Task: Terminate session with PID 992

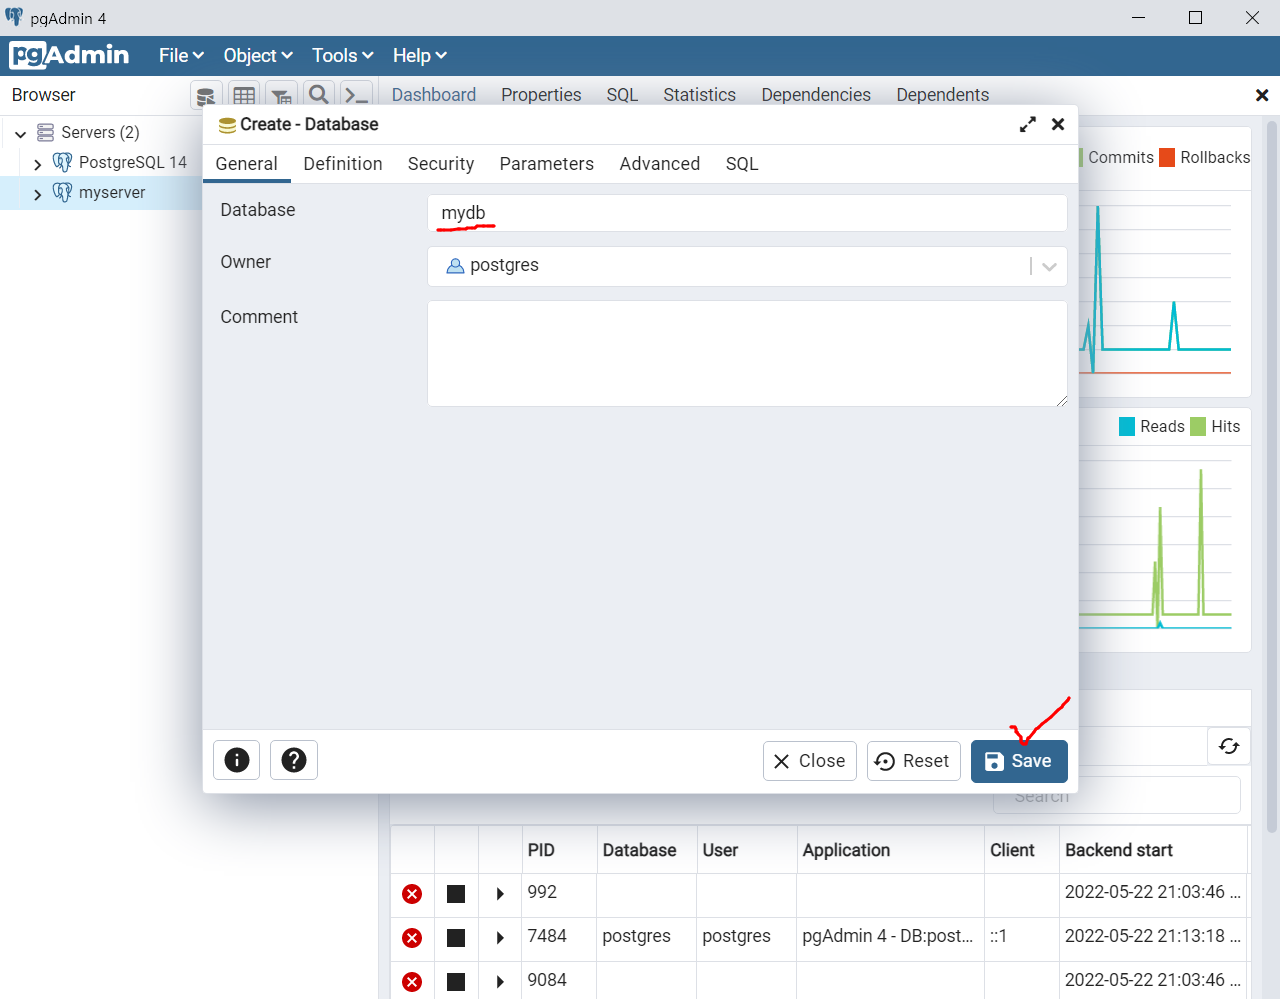Action: tap(412, 894)
